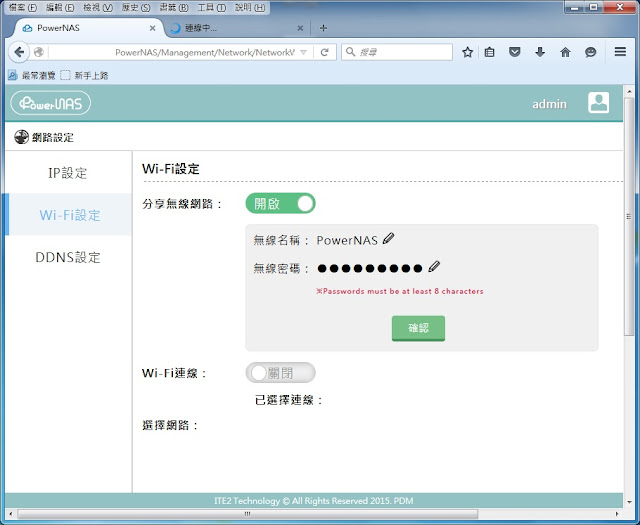The image size is (640, 525).
Task: Edit the wireless name with the pencil icon
Action: (389, 238)
